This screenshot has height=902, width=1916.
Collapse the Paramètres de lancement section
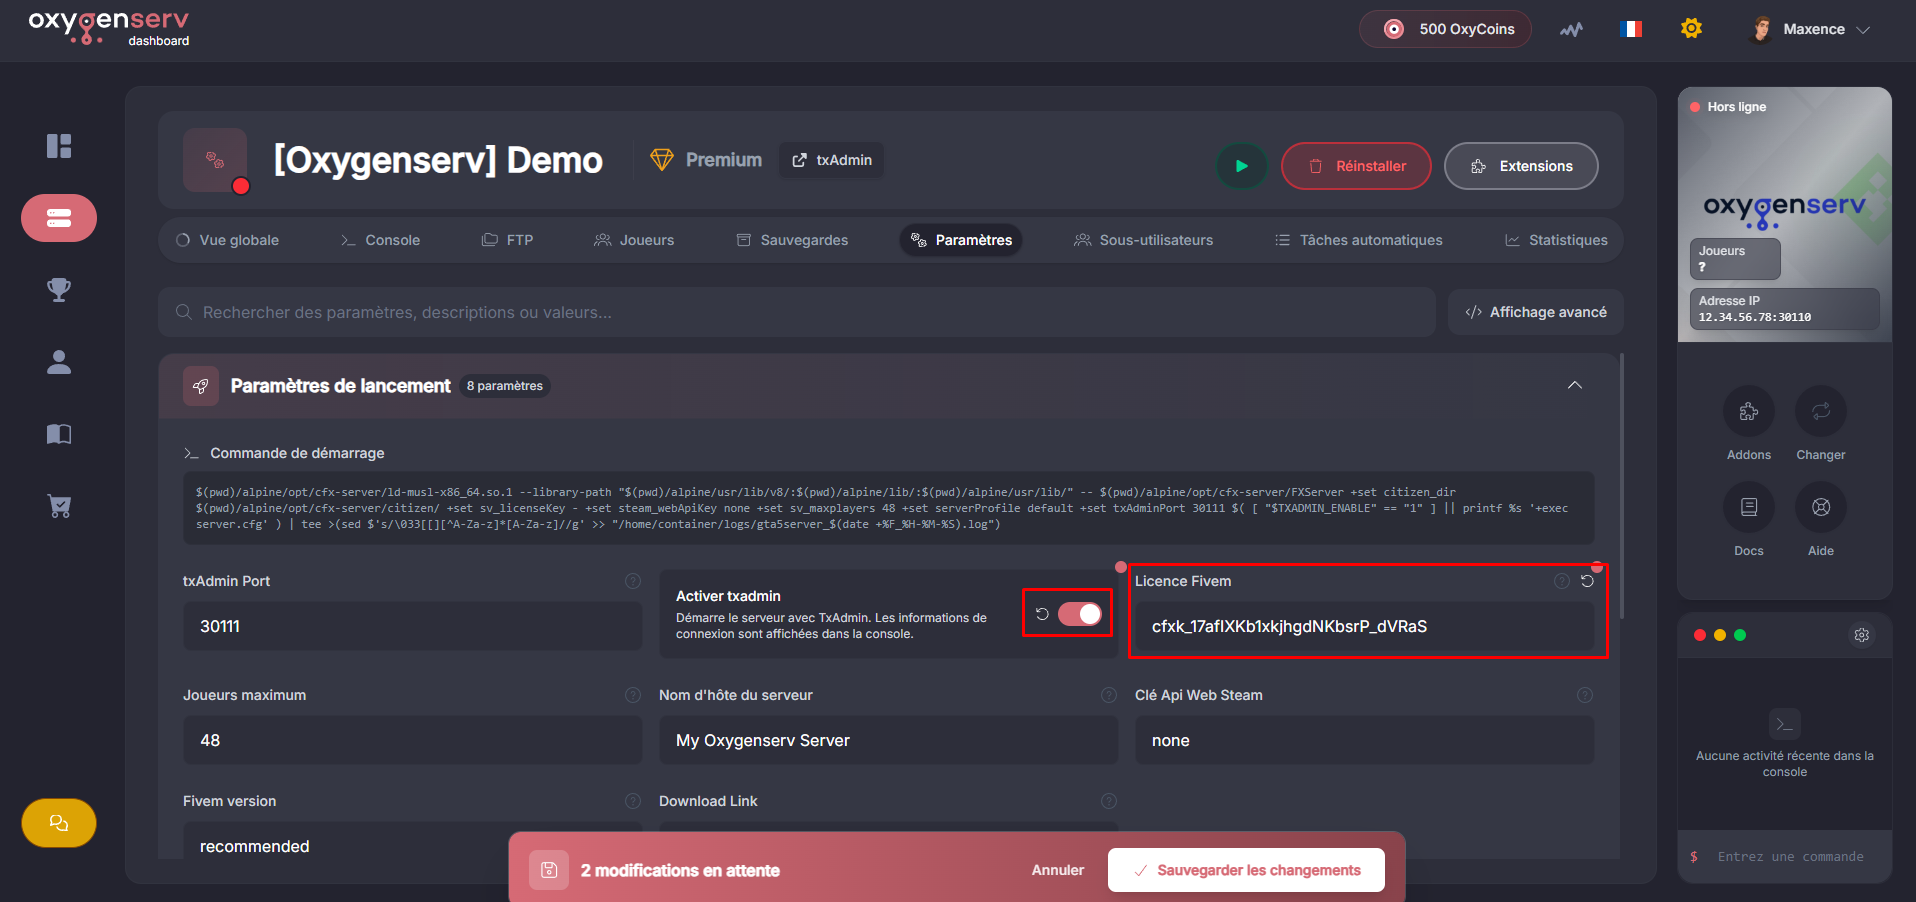point(1574,386)
